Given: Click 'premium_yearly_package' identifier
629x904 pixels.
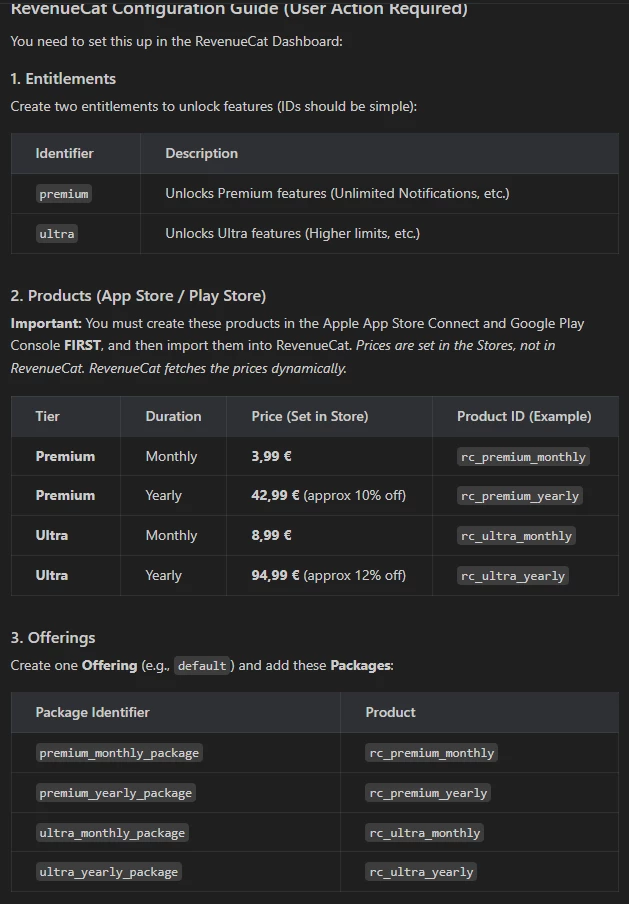Looking at the screenshot, I should click(x=115, y=793).
